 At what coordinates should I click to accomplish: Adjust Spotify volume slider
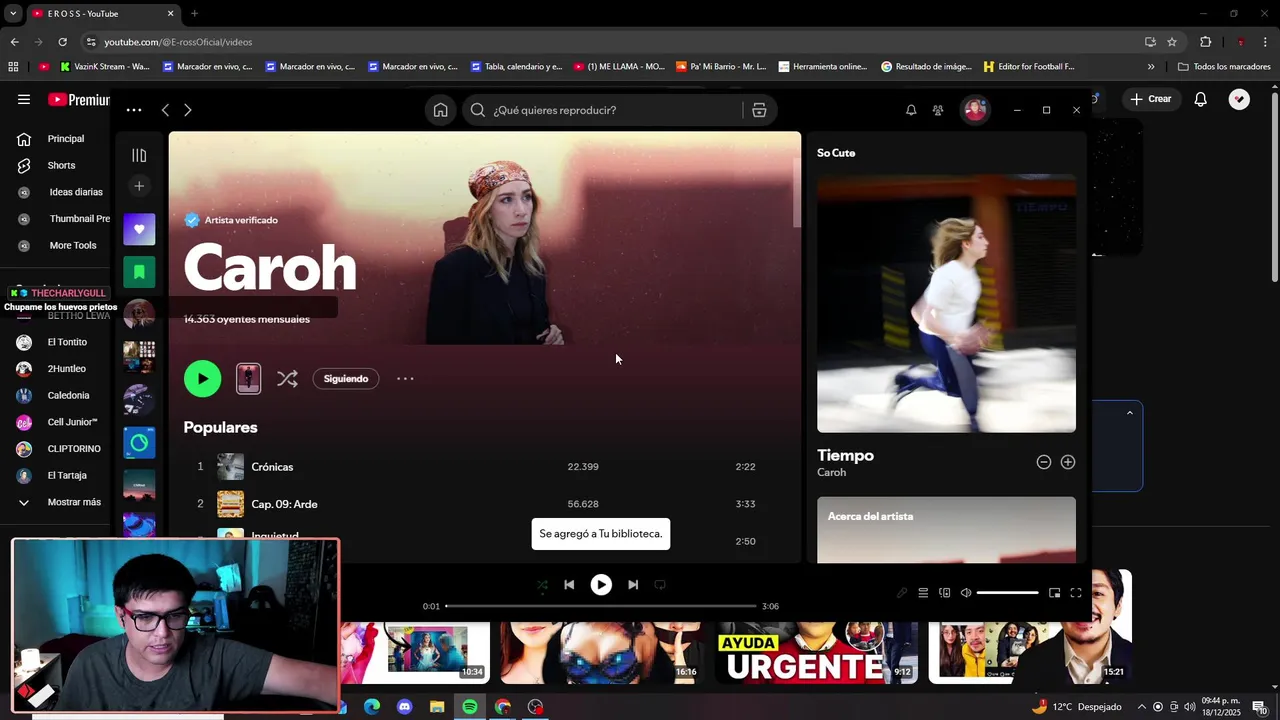(1008, 593)
